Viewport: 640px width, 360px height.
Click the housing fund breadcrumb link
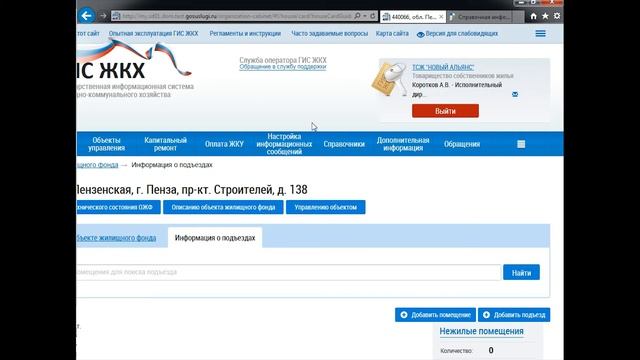point(97,165)
